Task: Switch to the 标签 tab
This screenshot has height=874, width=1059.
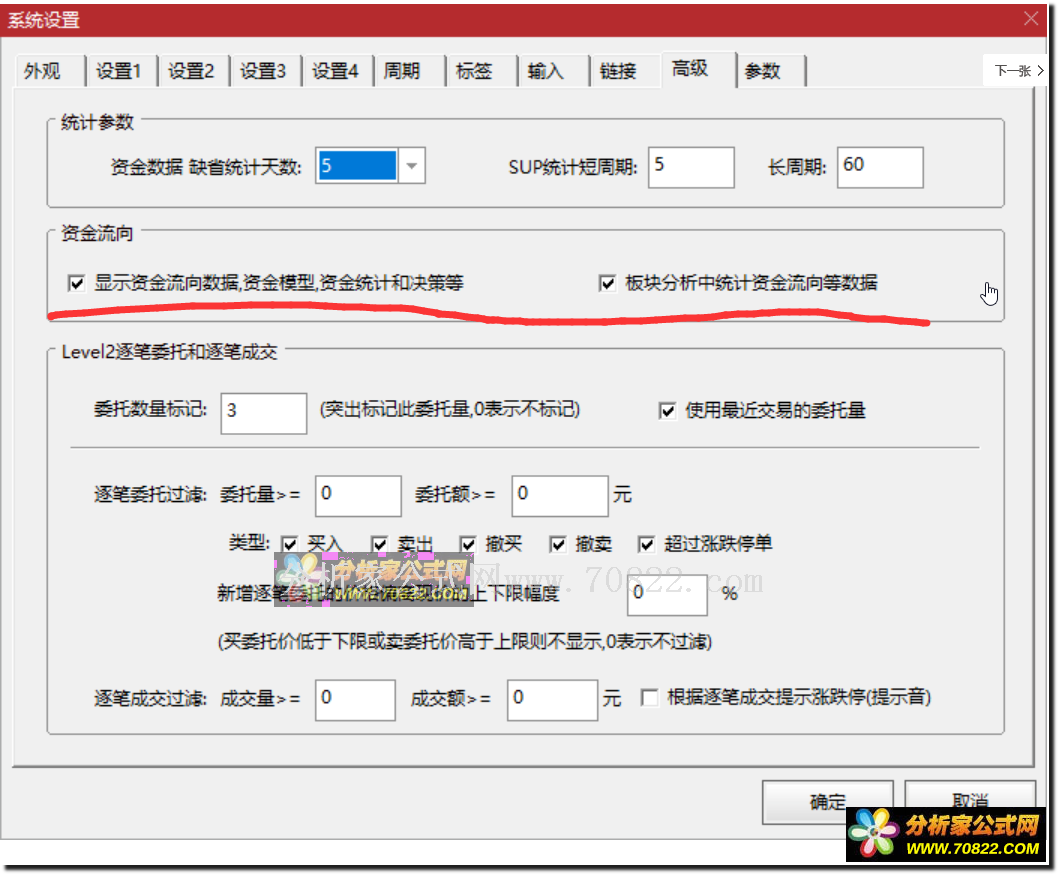Action: click(482, 71)
